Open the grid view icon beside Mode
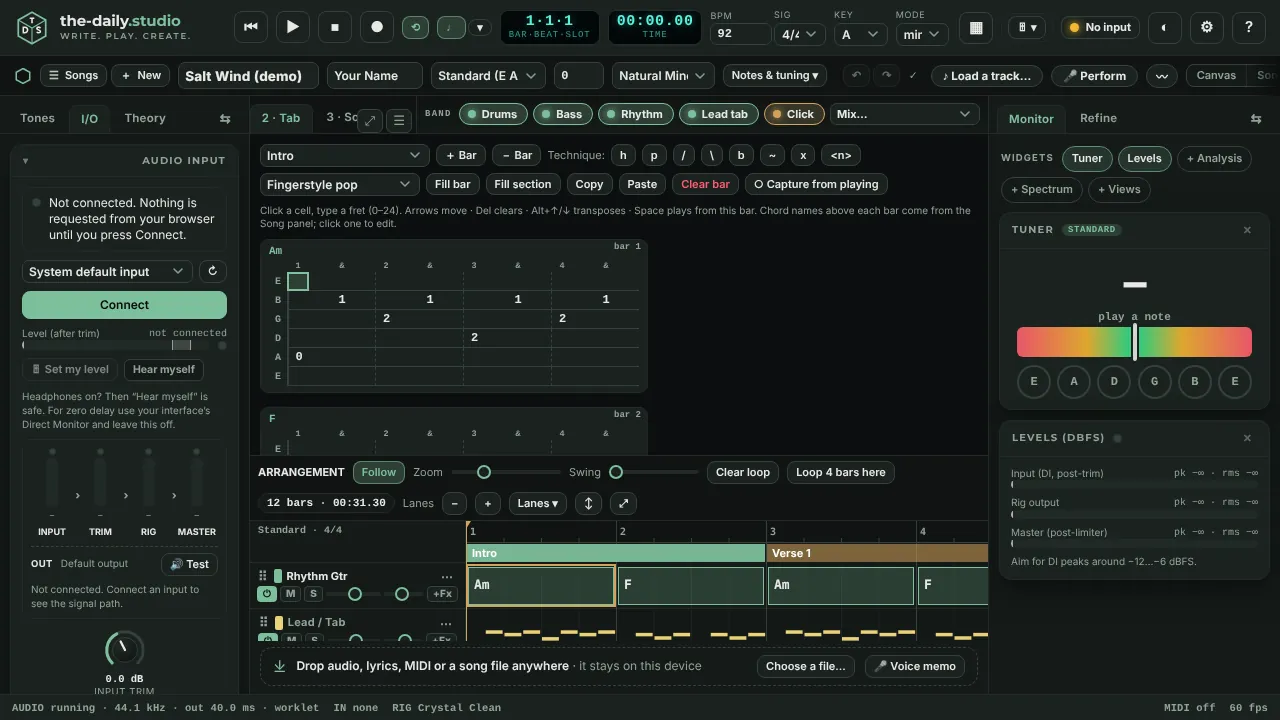This screenshot has width=1280, height=720. [976, 28]
